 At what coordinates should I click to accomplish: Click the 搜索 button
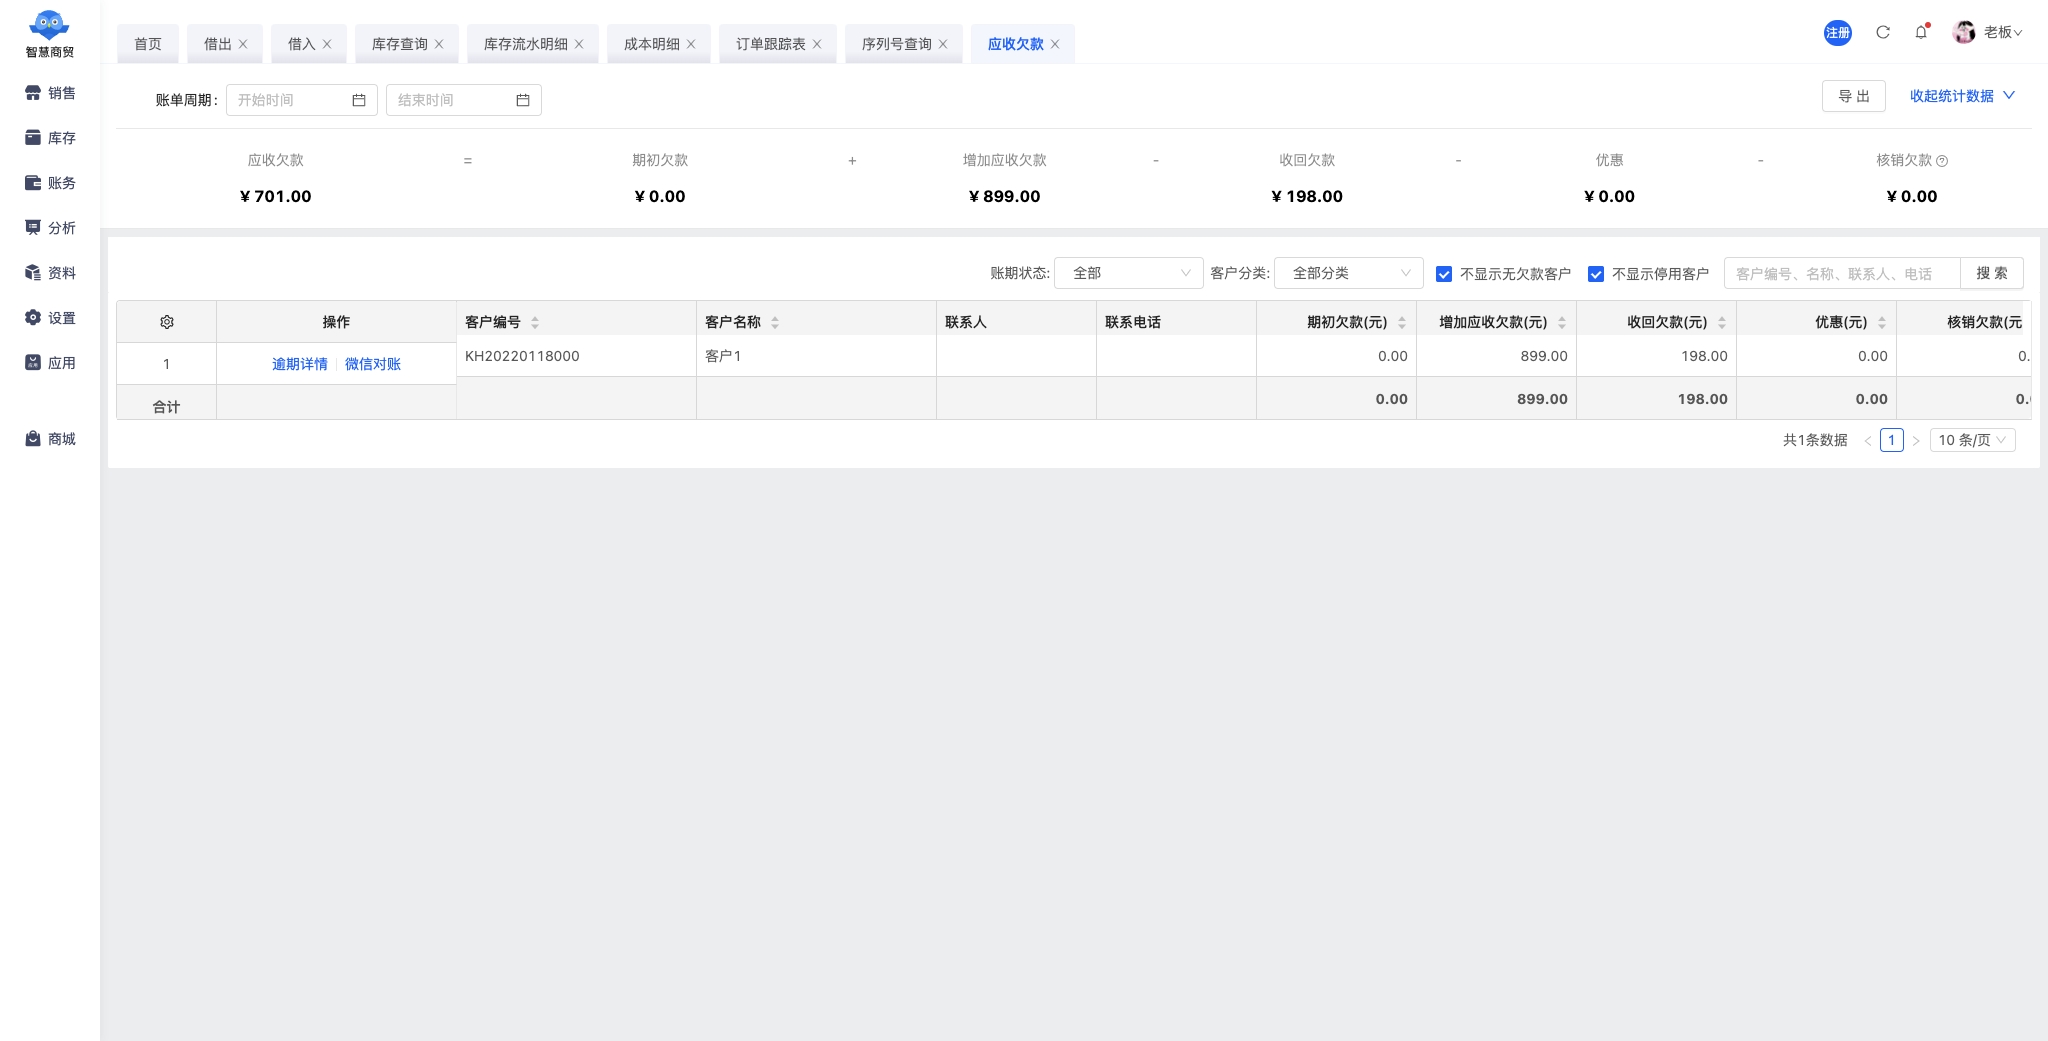click(1991, 273)
